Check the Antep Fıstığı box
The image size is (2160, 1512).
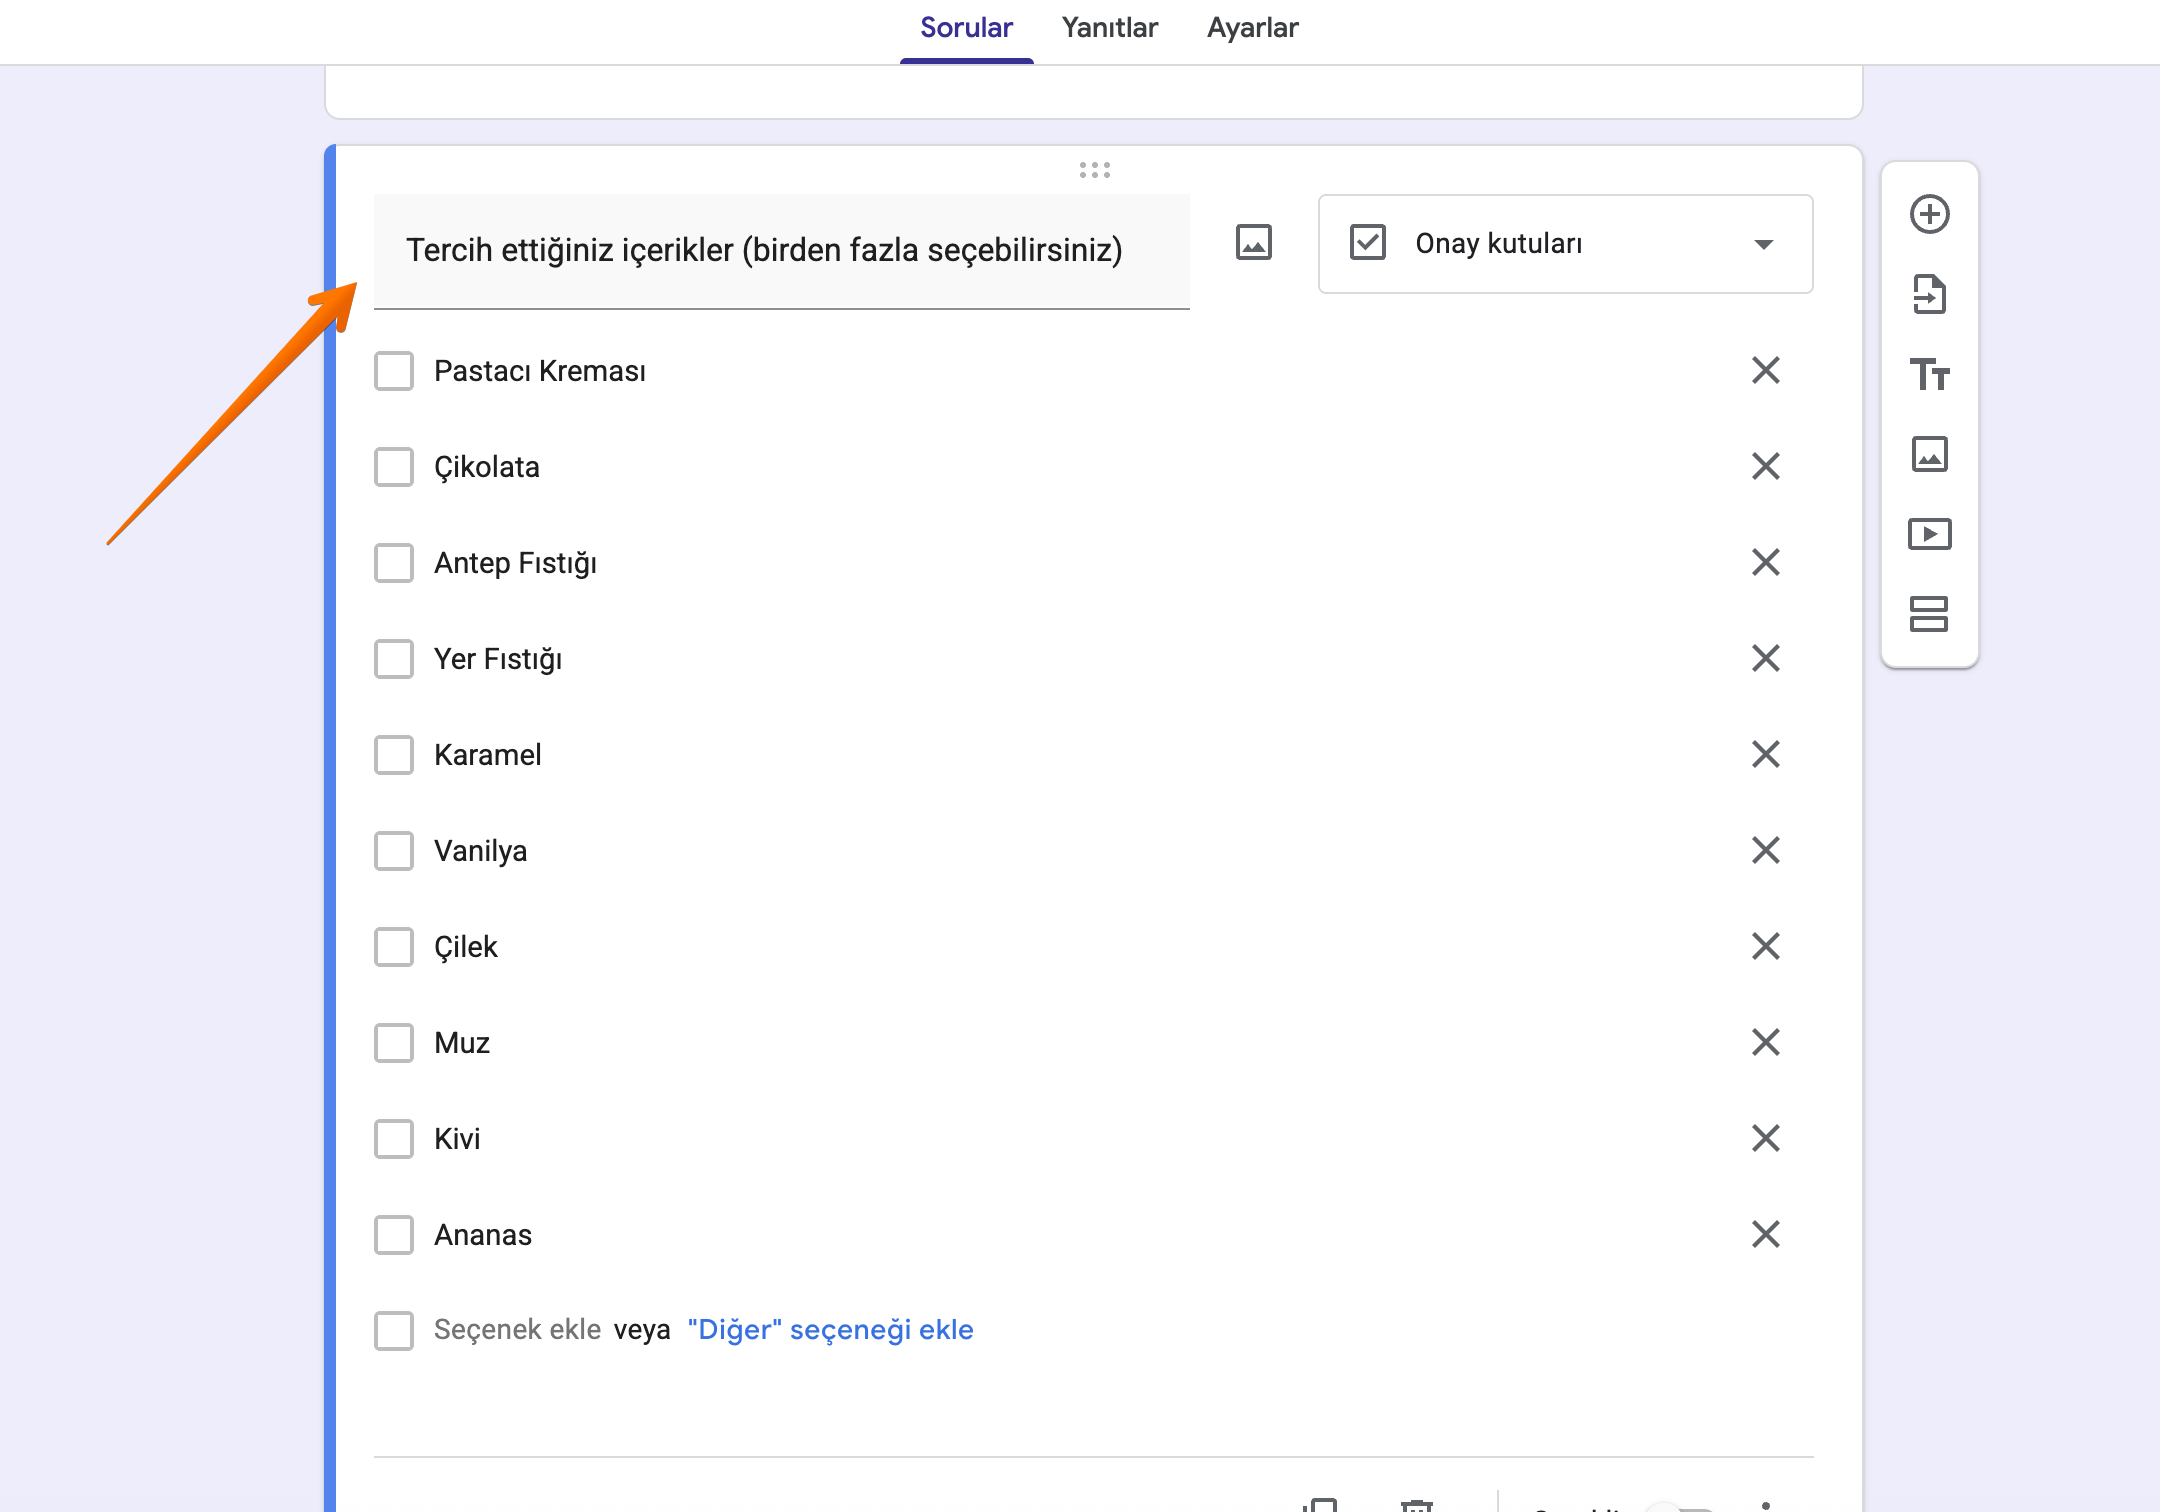point(394,563)
